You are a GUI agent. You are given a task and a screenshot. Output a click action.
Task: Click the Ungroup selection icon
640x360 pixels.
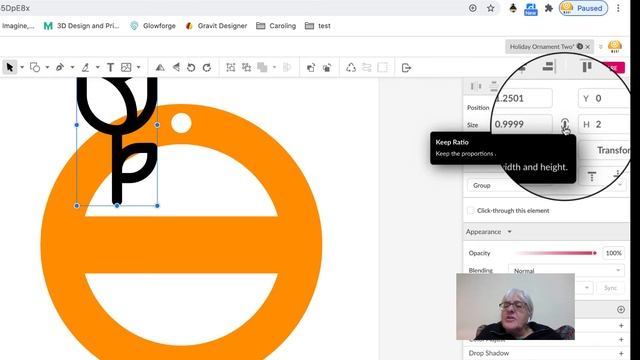point(247,67)
